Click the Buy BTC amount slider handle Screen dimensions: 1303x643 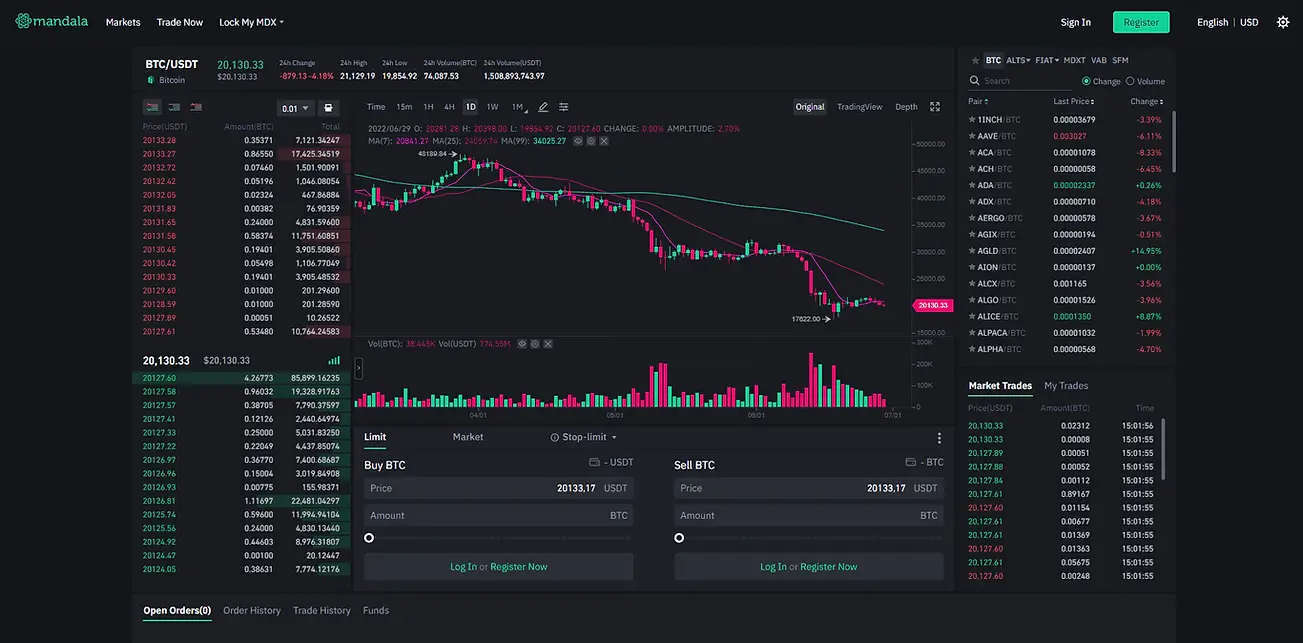pos(369,538)
